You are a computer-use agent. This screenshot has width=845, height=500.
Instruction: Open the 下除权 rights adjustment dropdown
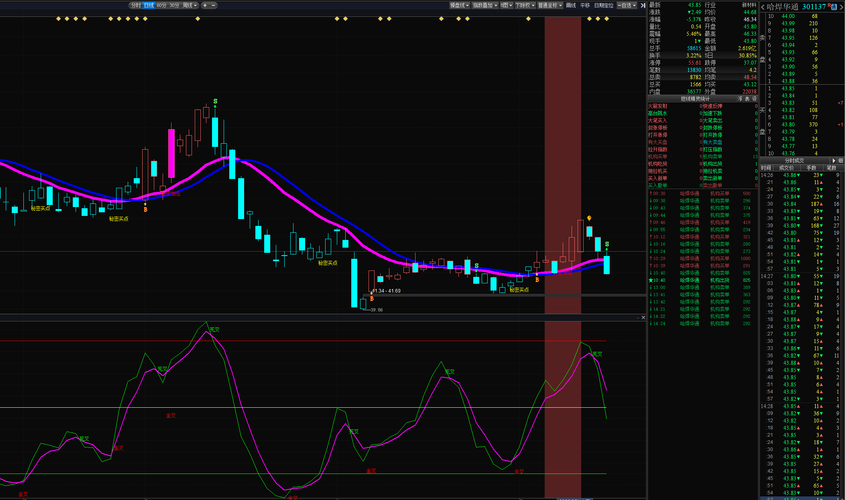(525, 5)
